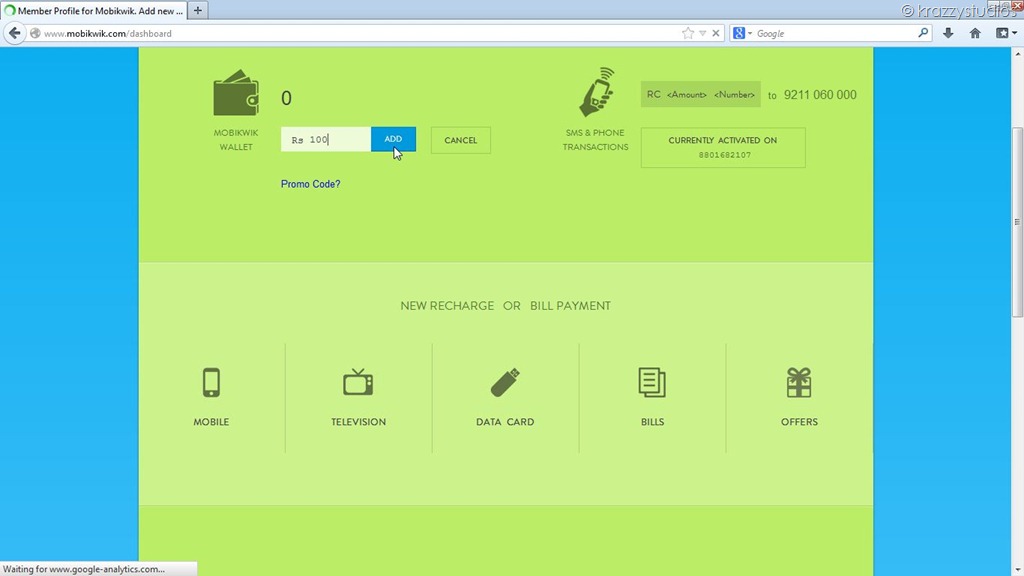
Task: Click the BILLS label
Action: 652,422
